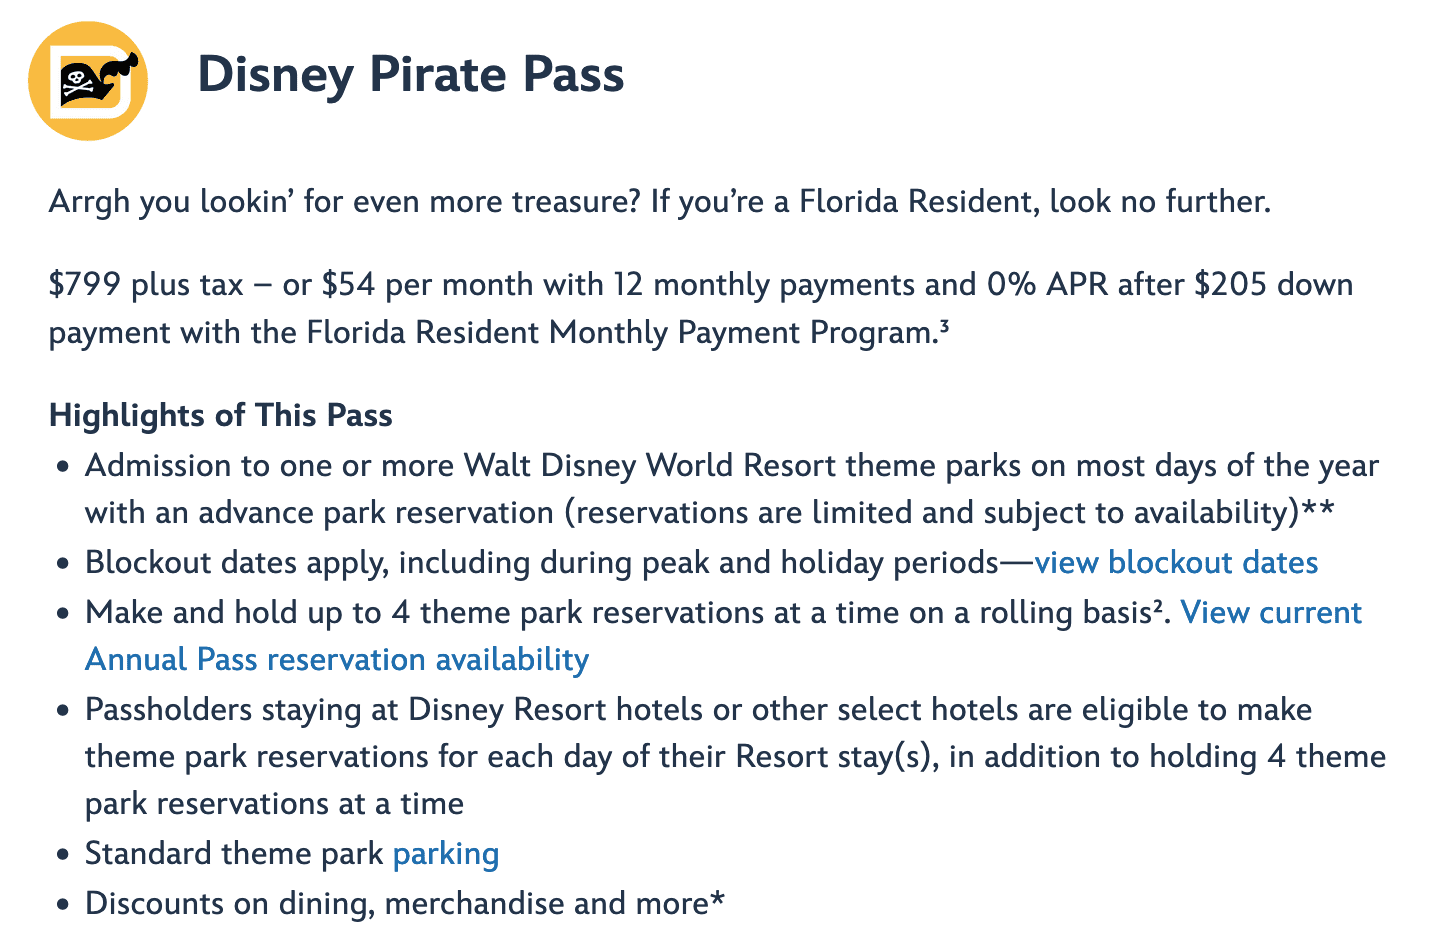Open the view blockout dates link
Viewport: 1452px width, 936px height.
[x=1176, y=562]
